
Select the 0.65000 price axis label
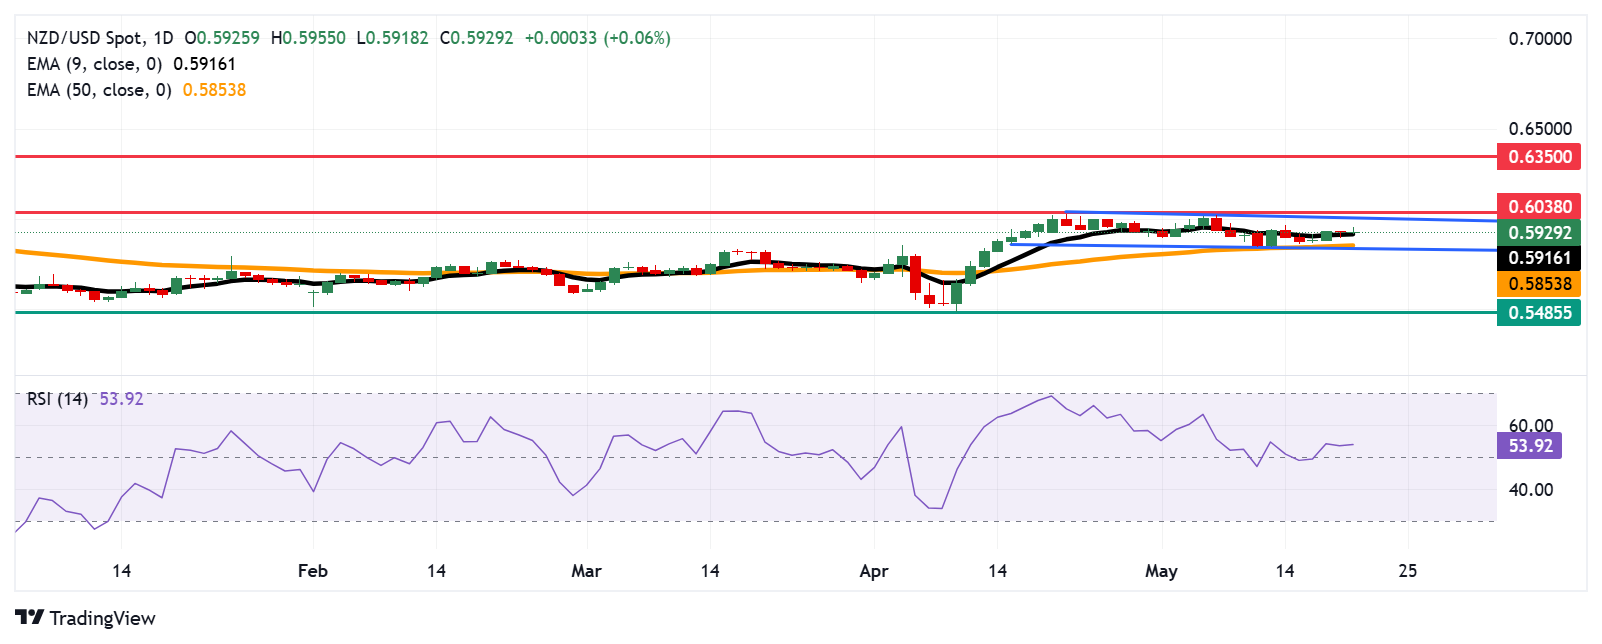tap(1539, 129)
